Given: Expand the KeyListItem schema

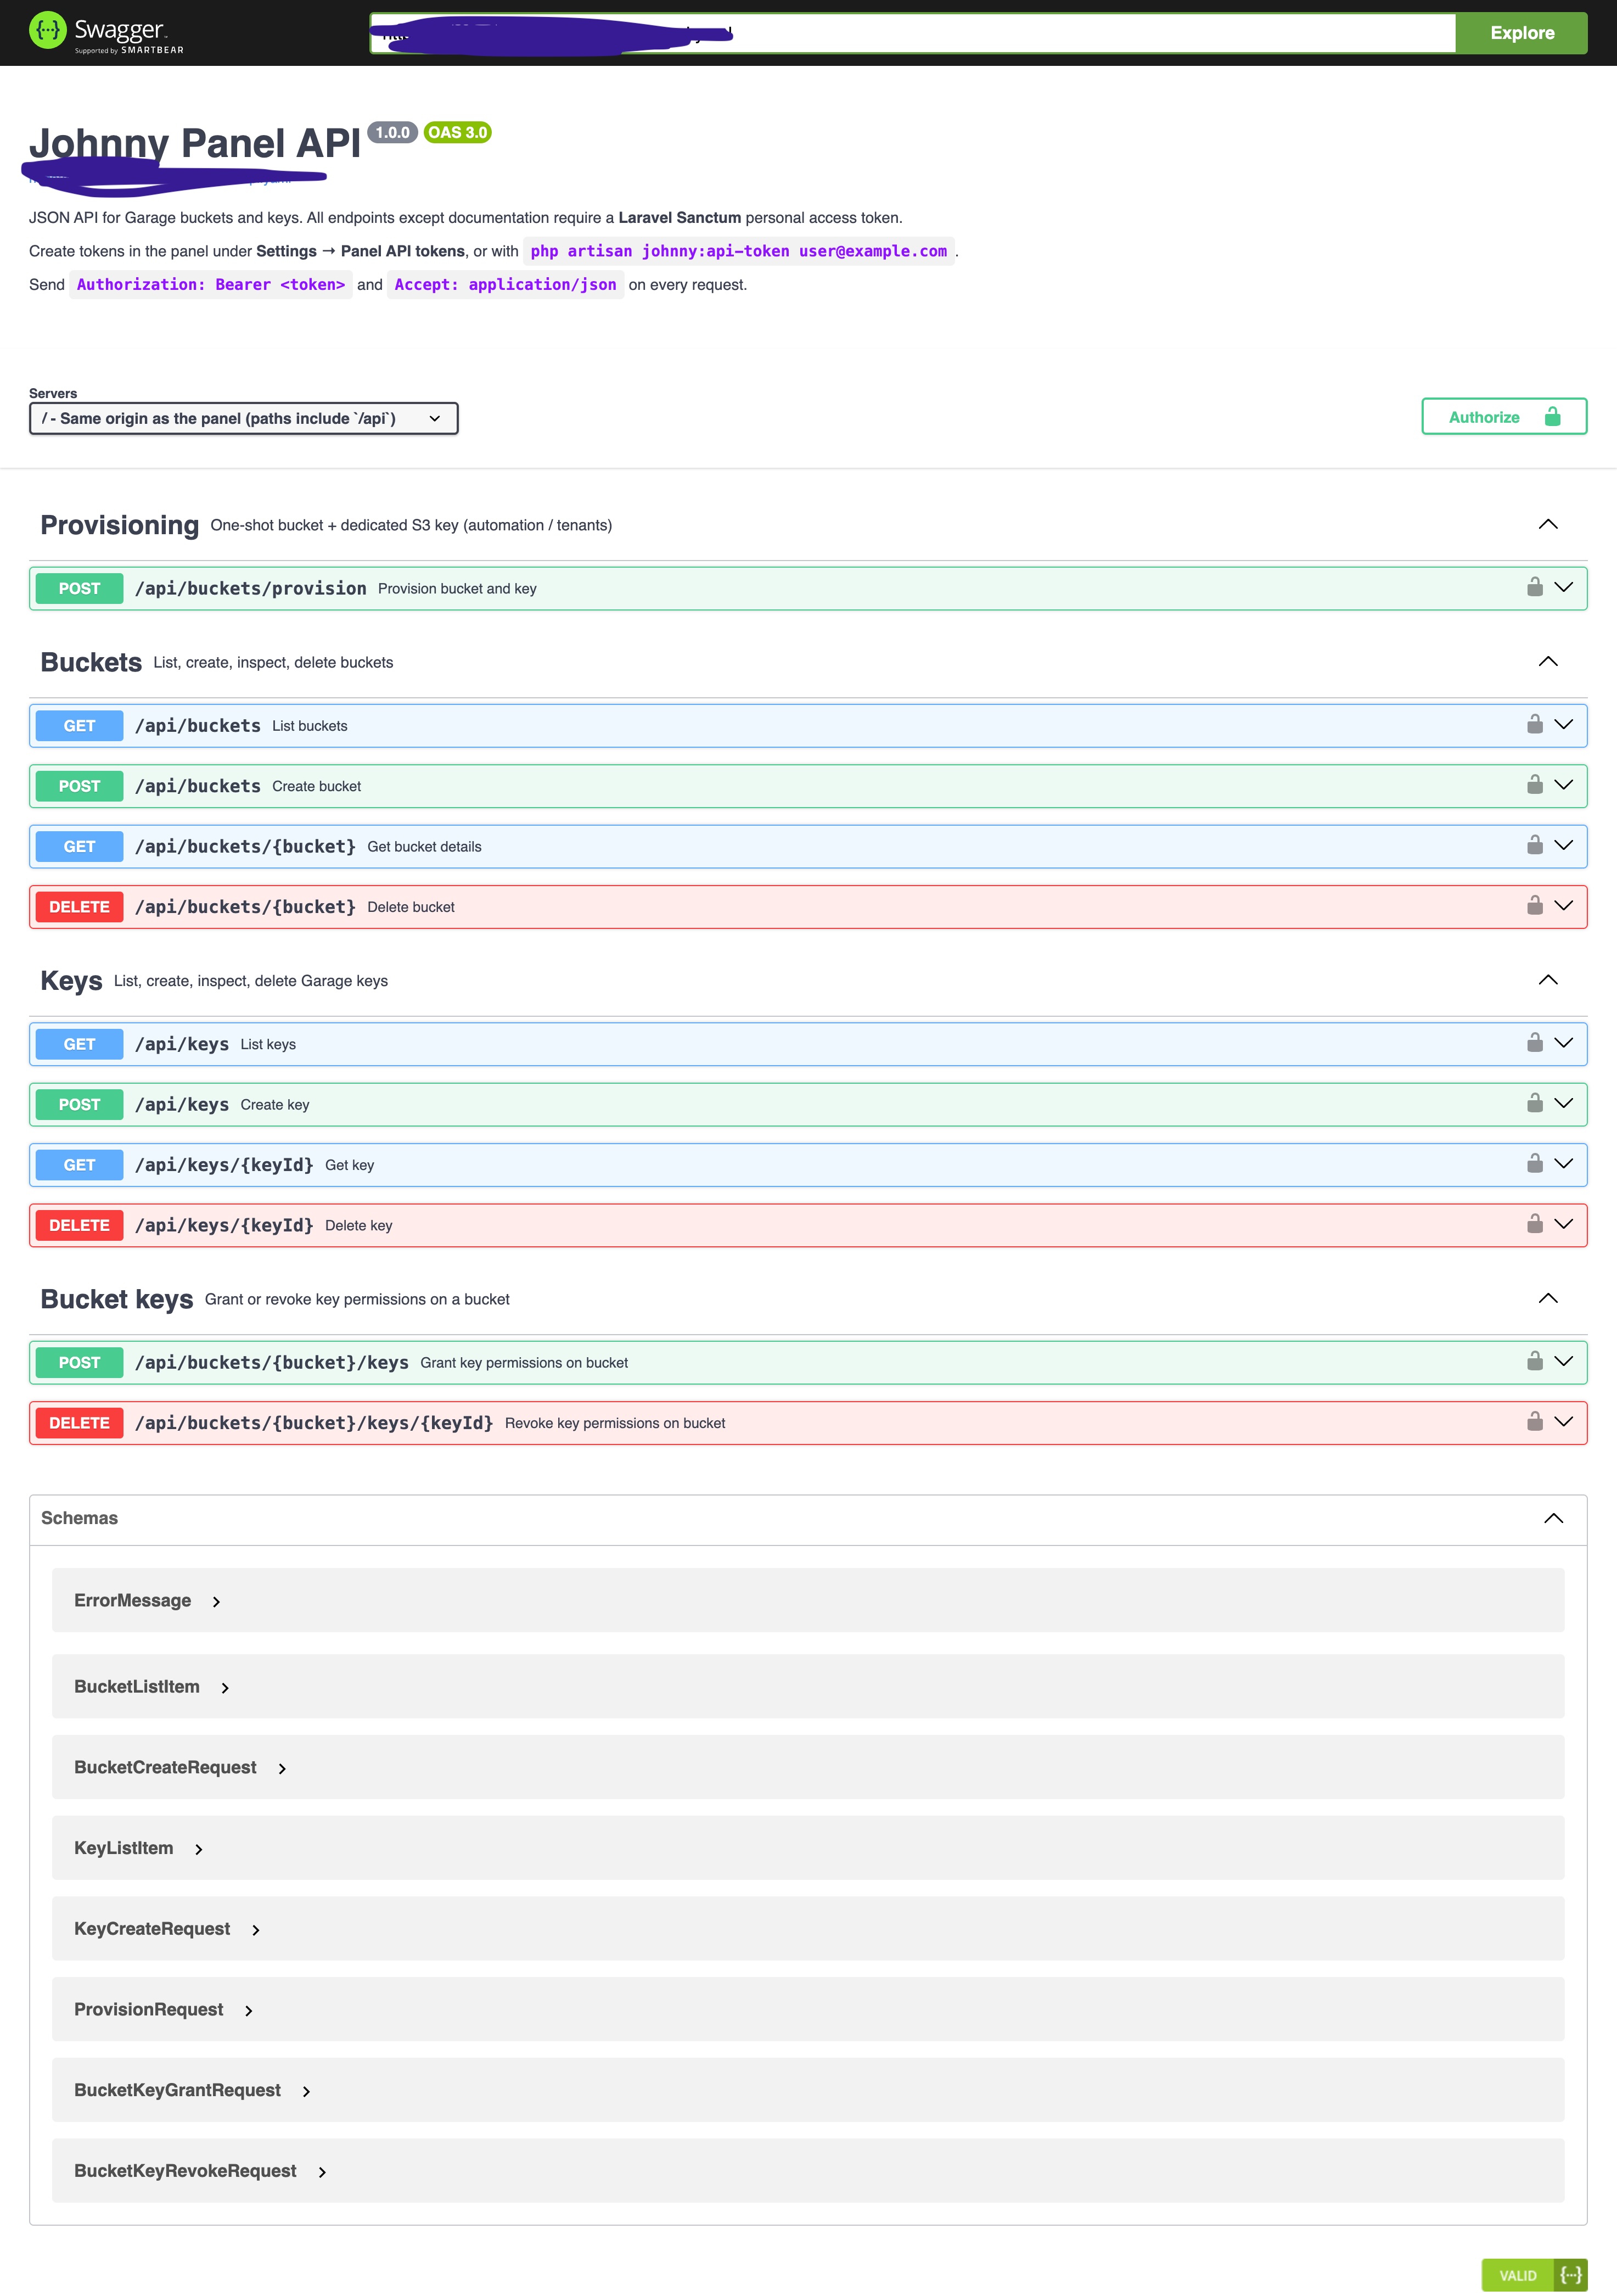Looking at the screenshot, I should tap(199, 1849).
